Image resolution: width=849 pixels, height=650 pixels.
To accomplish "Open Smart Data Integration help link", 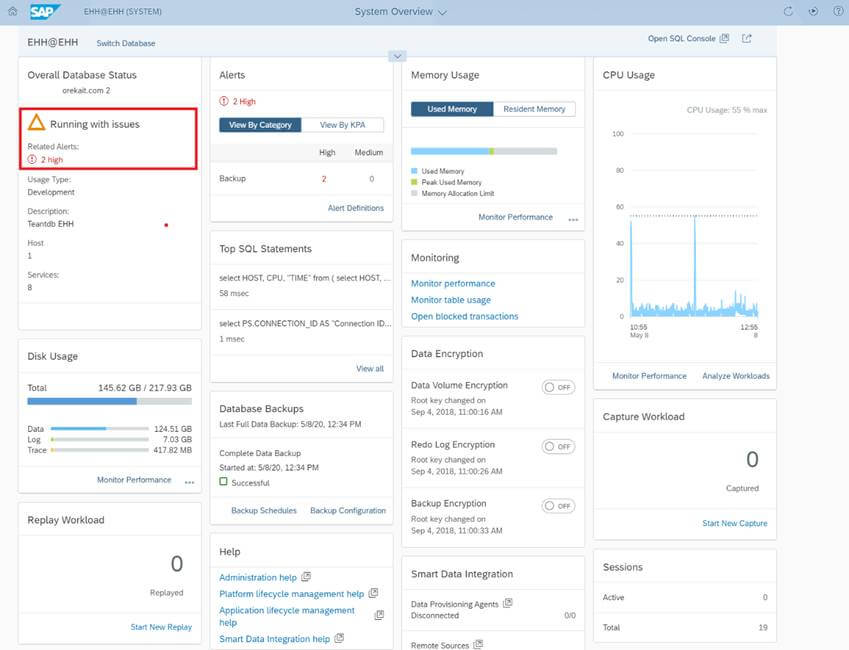I will coord(275,639).
